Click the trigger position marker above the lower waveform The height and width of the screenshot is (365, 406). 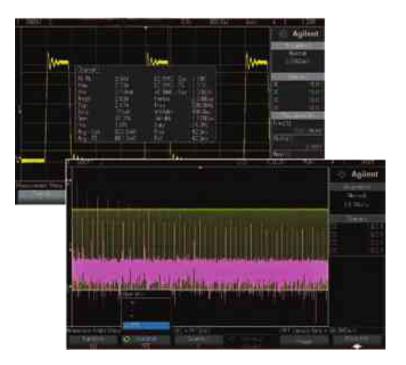click(200, 168)
